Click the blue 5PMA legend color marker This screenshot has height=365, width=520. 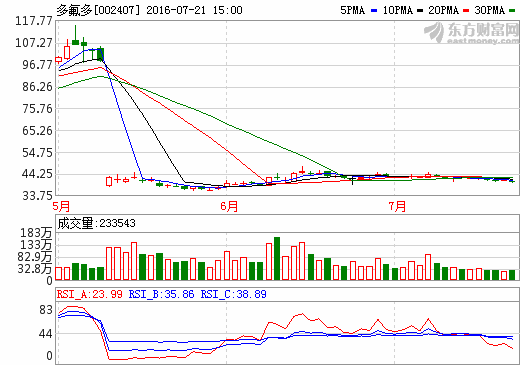coord(374,11)
